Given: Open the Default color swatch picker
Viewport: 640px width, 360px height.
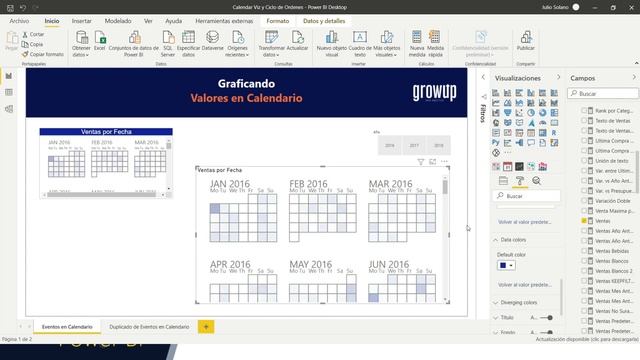Looking at the screenshot, I should click(506, 265).
